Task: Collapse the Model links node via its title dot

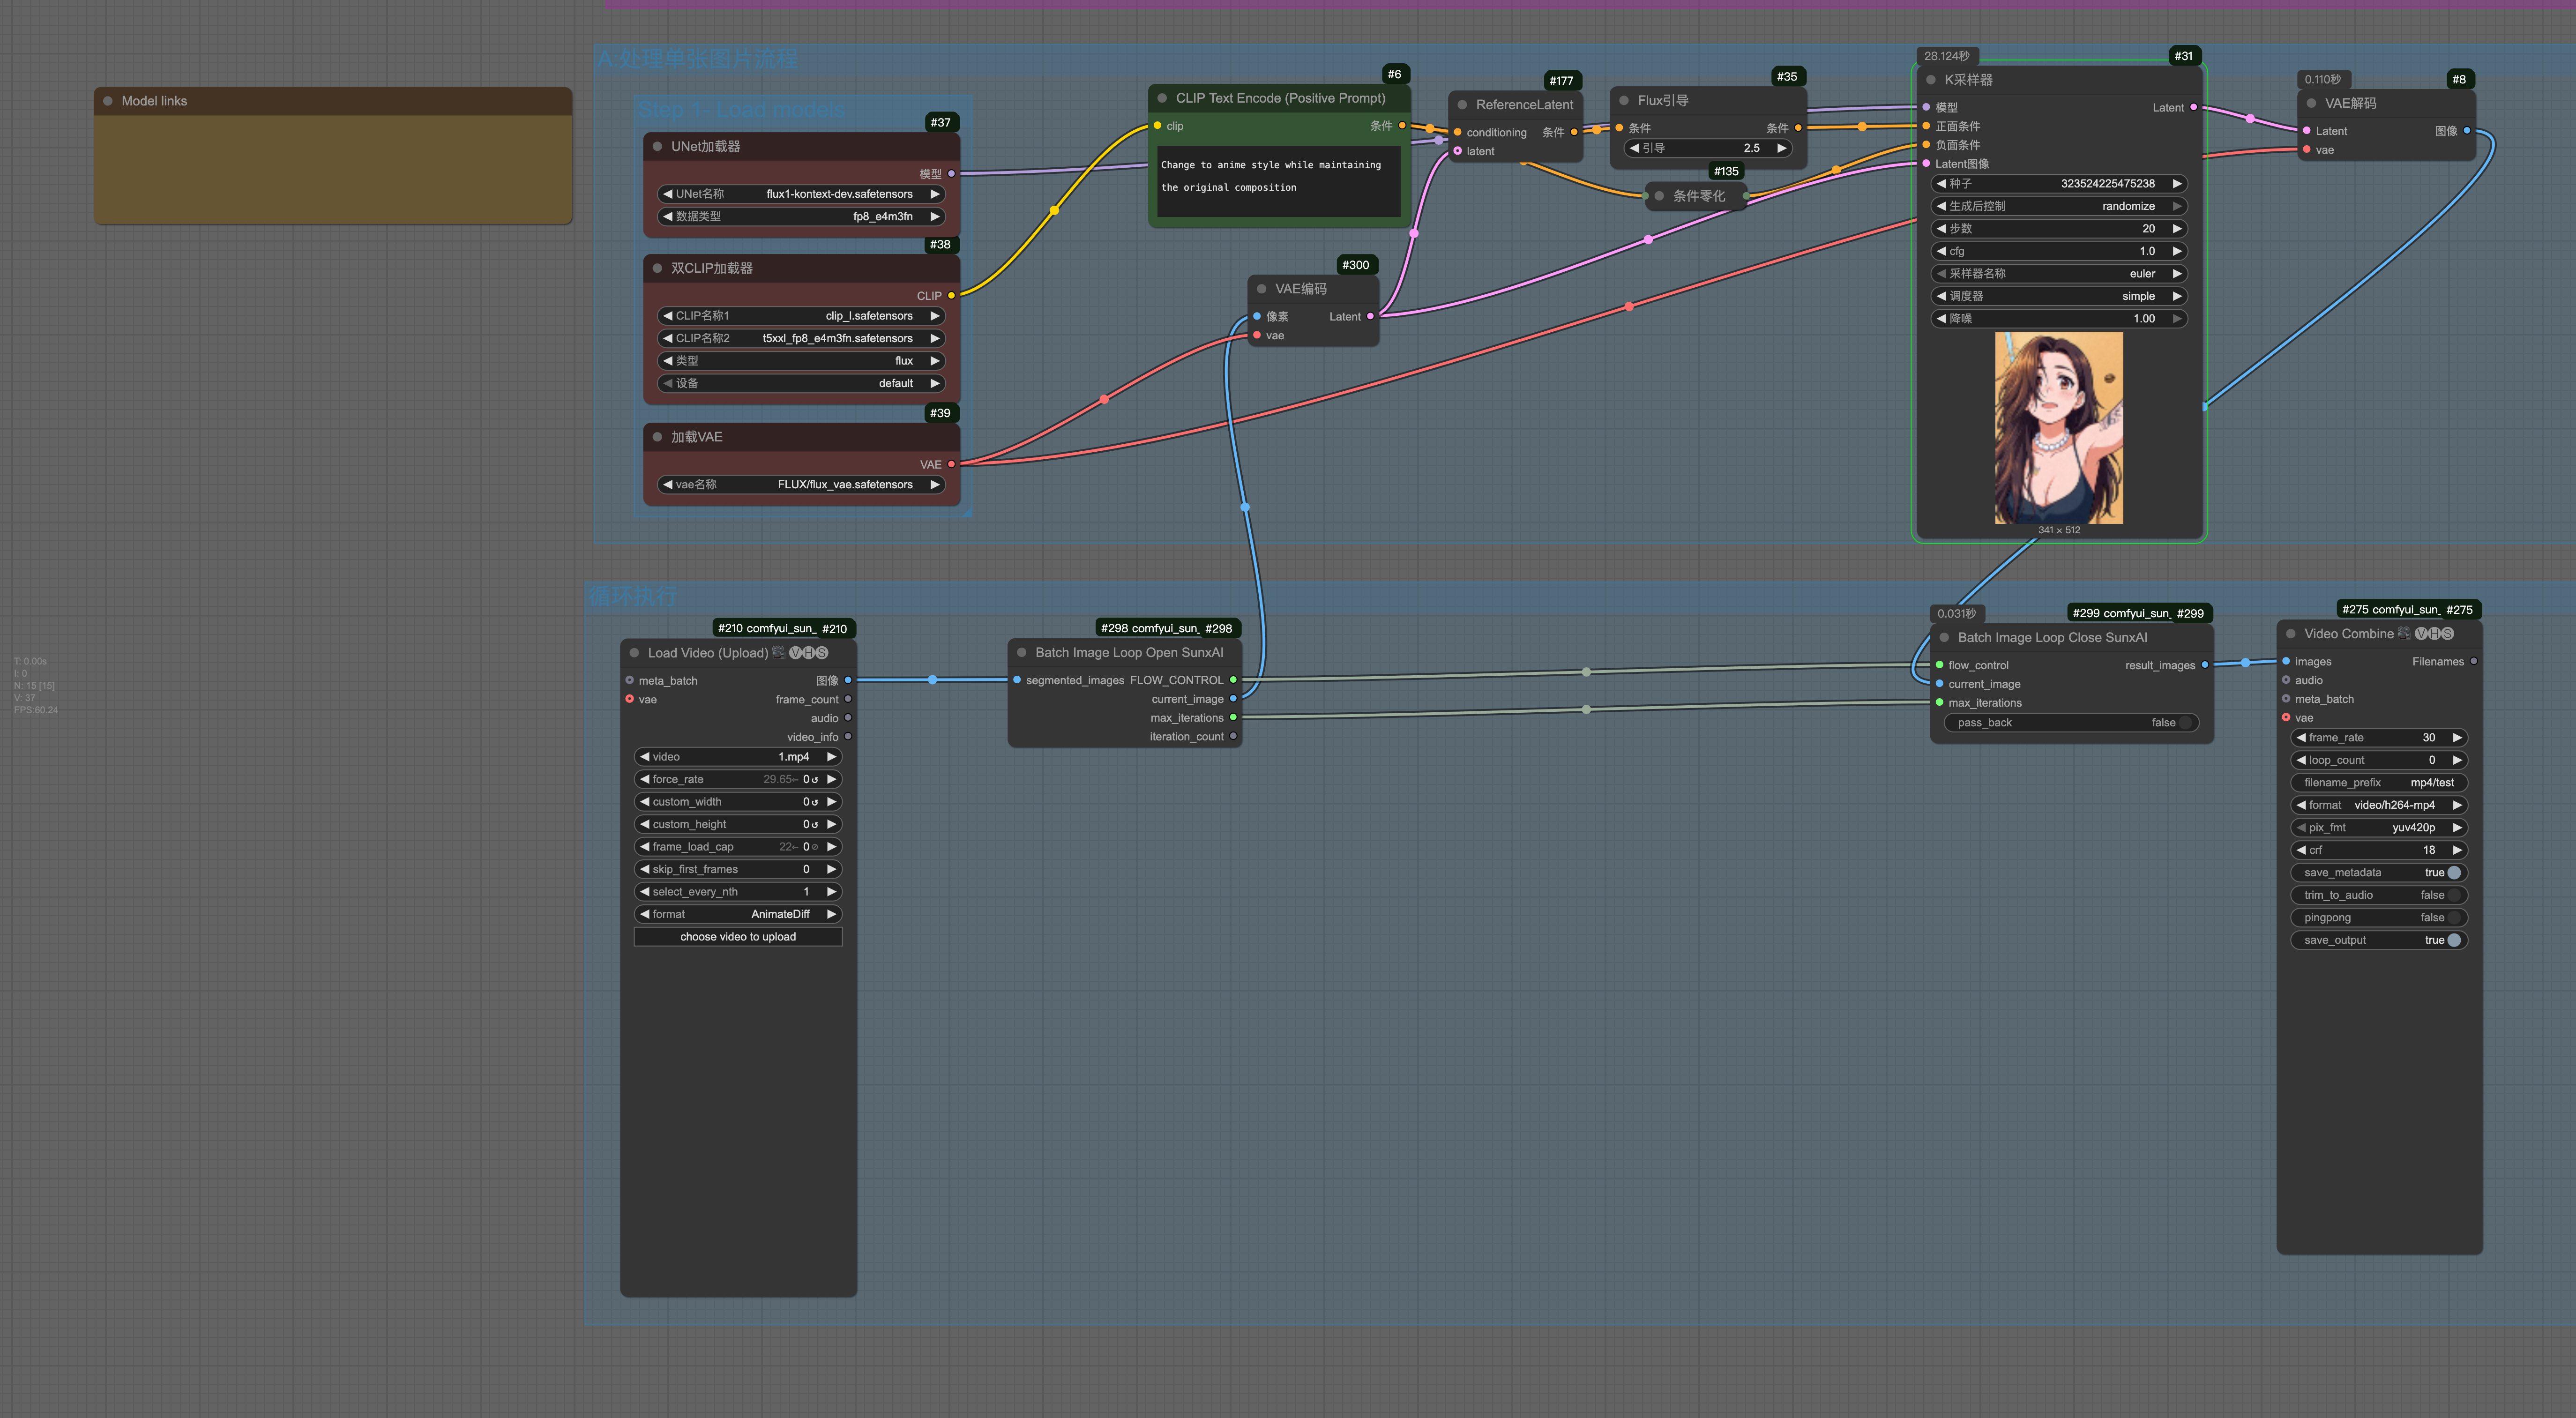Action: 108,101
